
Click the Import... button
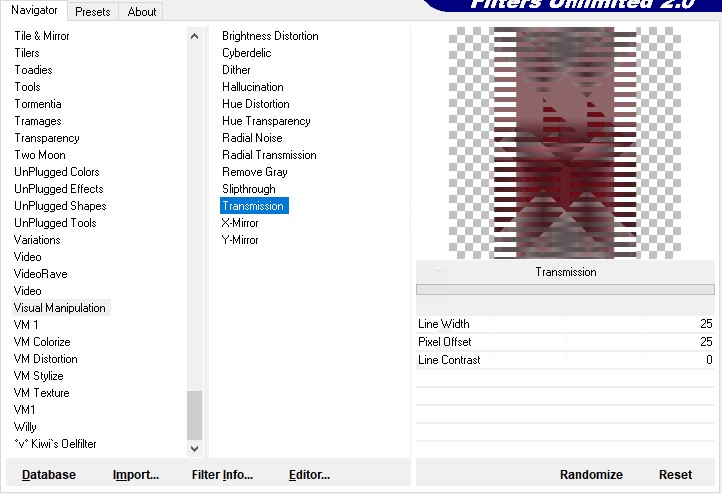[136, 475]
